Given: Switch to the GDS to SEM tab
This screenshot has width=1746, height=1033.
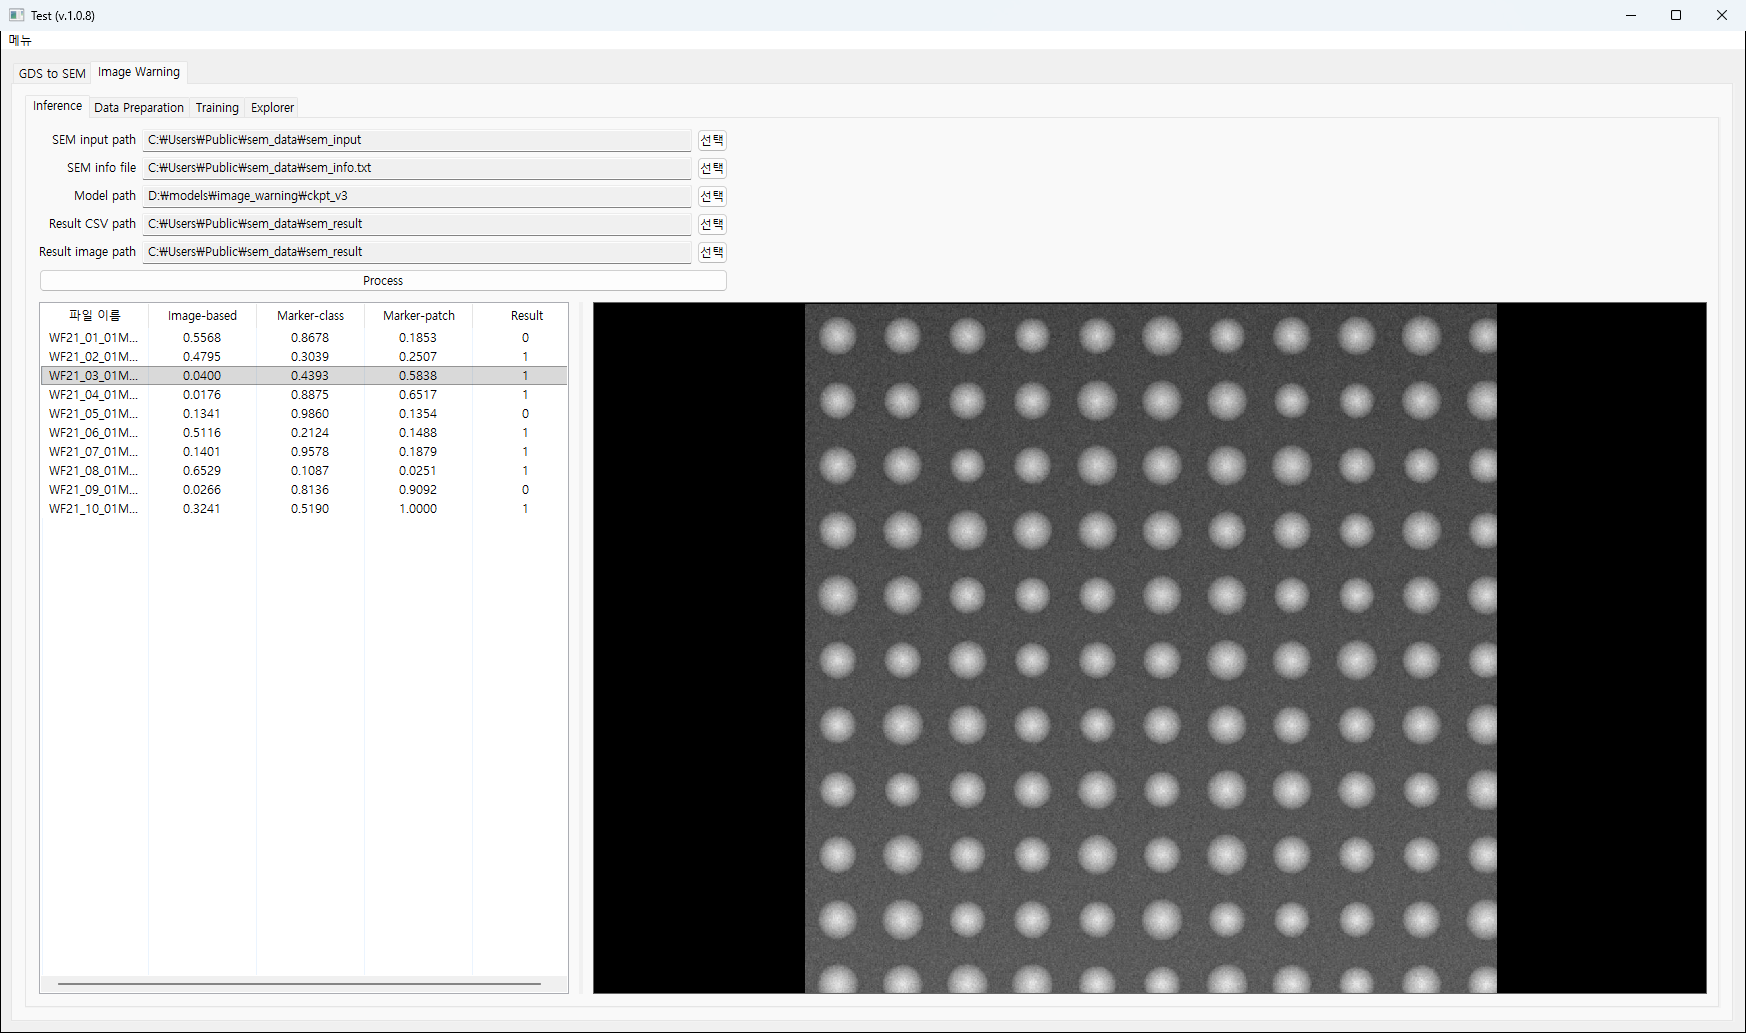Looking at the screenshot, I should 52,73.
